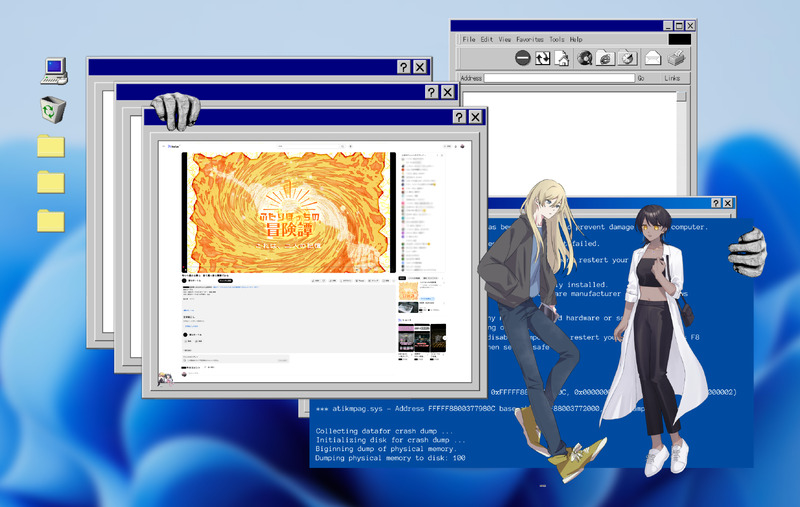This screenshot has height=507, width=800.
Task: Open the Favorites menu in browser window
Action: [x=530, y=39]
